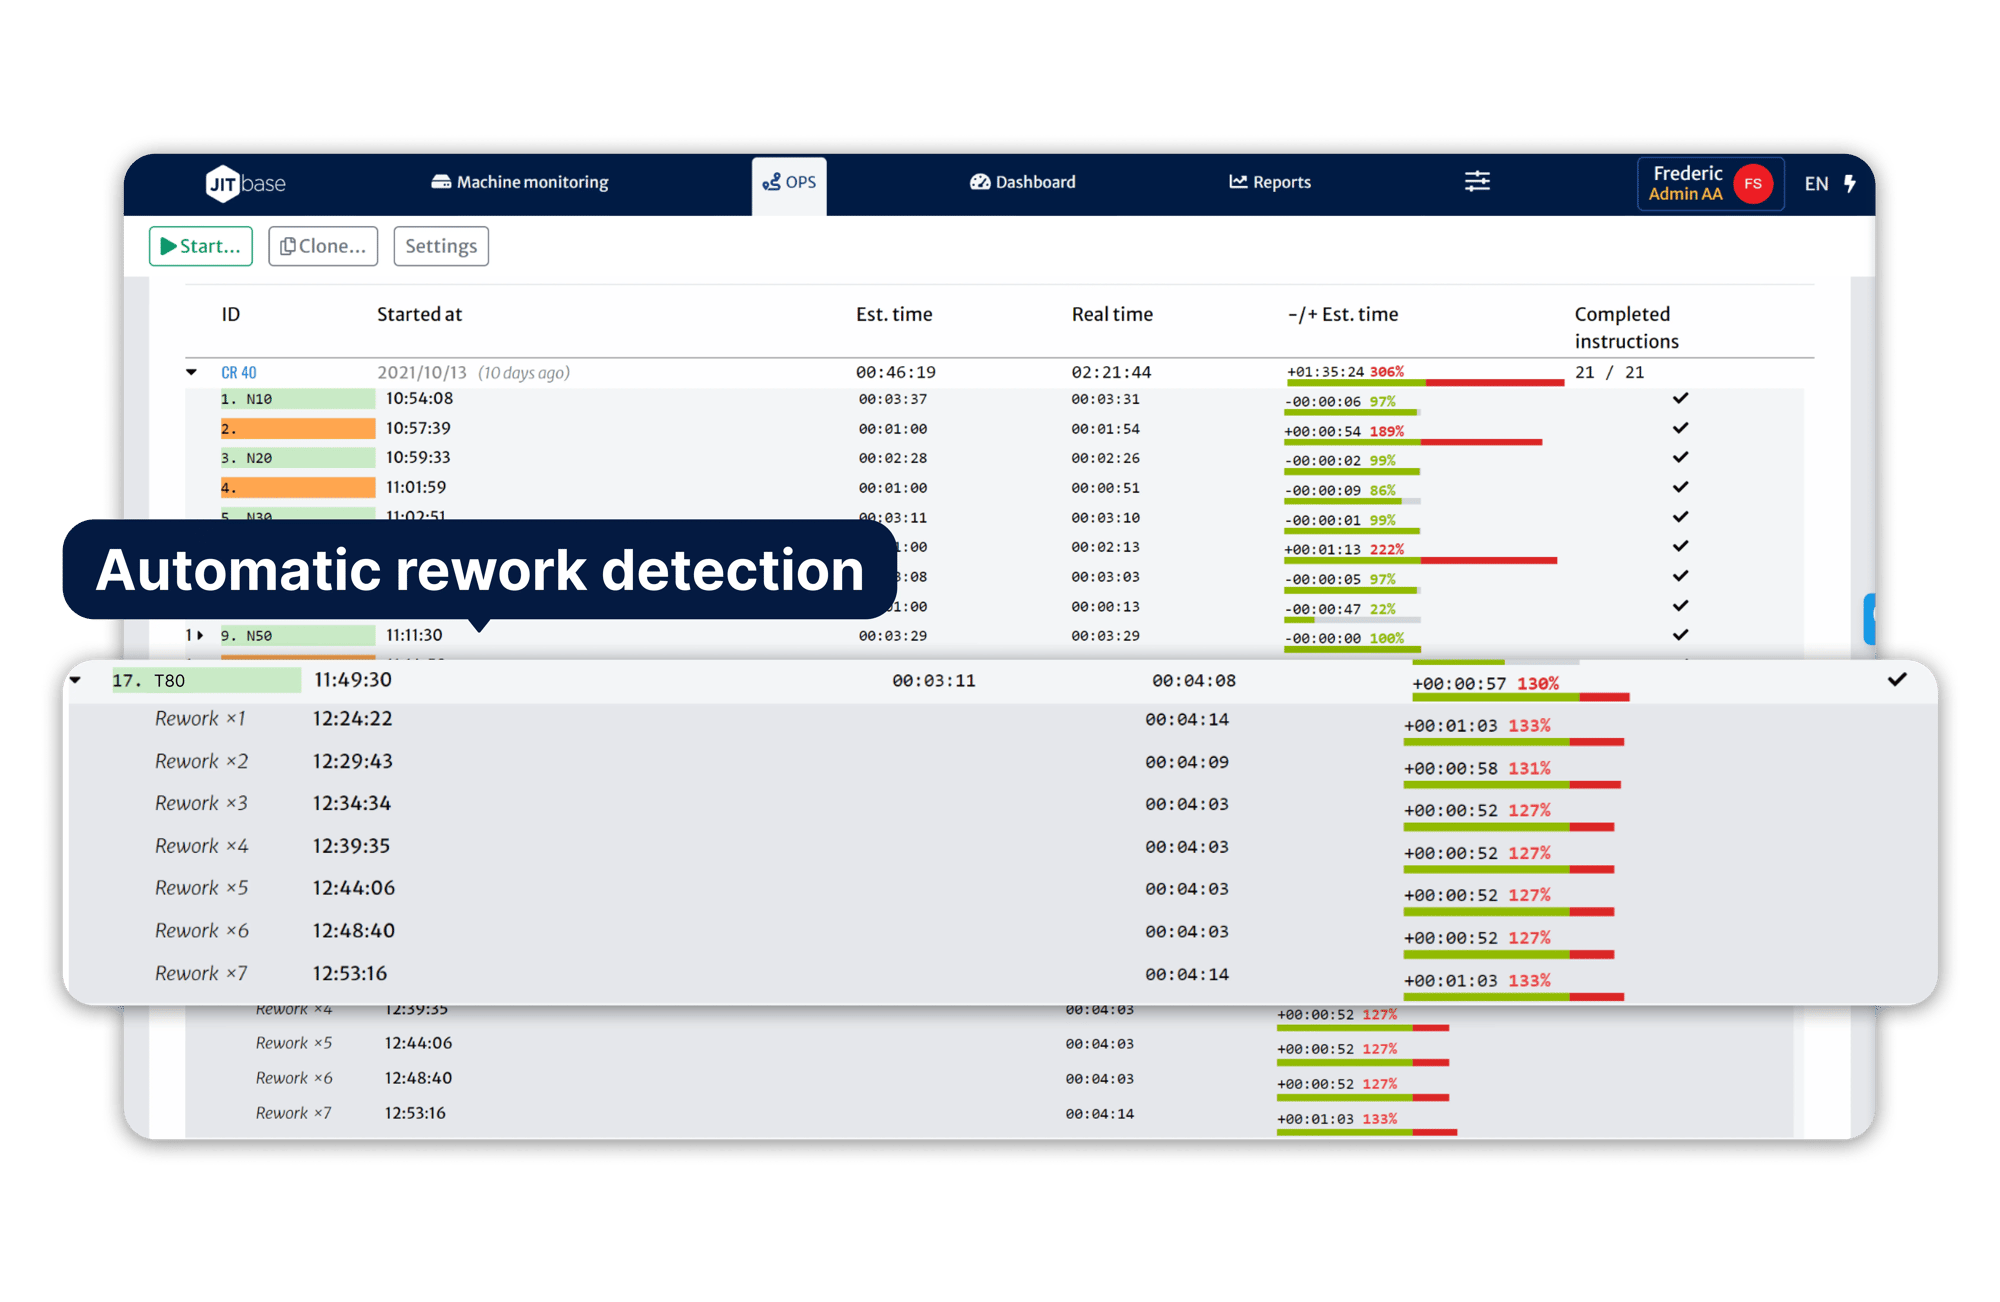Collapse the CR 40 program row

(190, 371)
